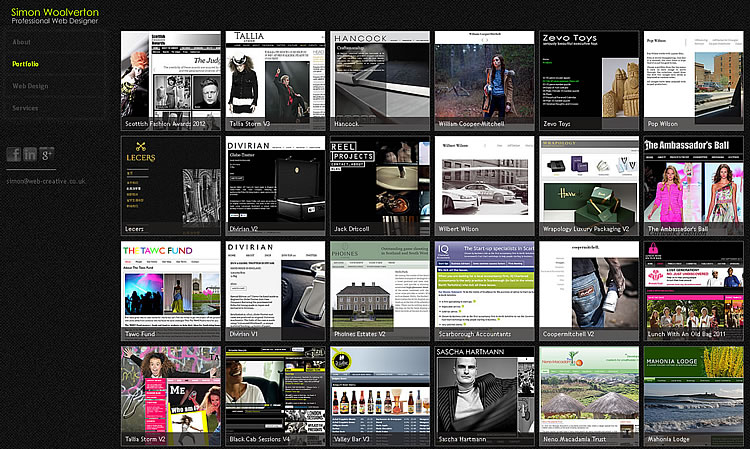Open Wrapology Luxury Packaging V2 thumbnail
The image size is (750, 449).
[589, 186]
